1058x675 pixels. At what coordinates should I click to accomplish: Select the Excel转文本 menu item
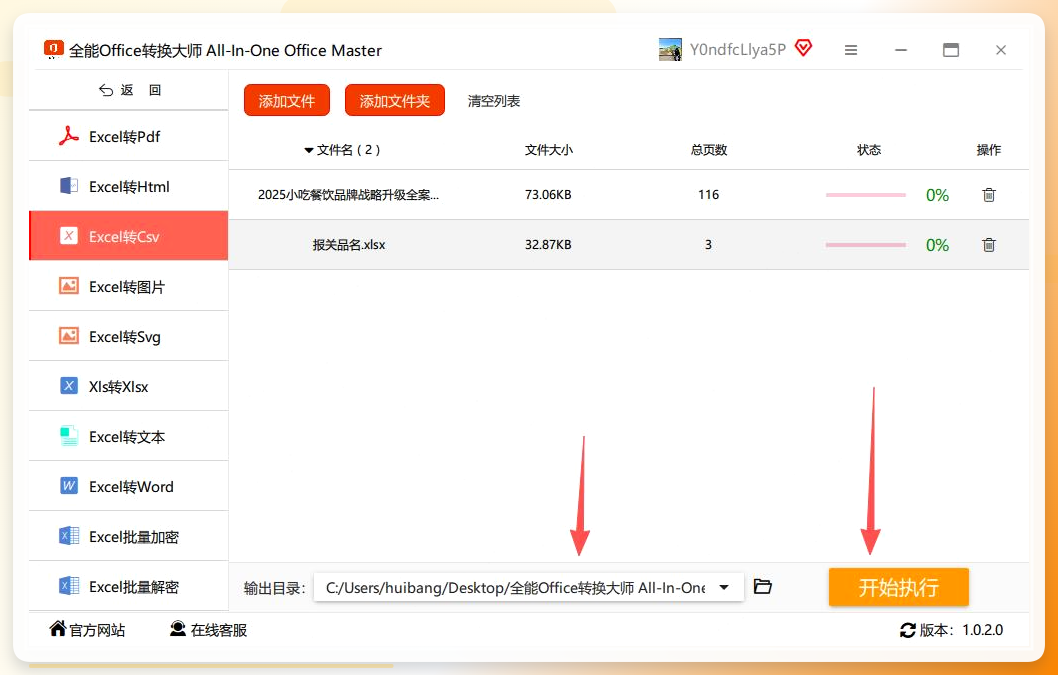tap(128, 435)
